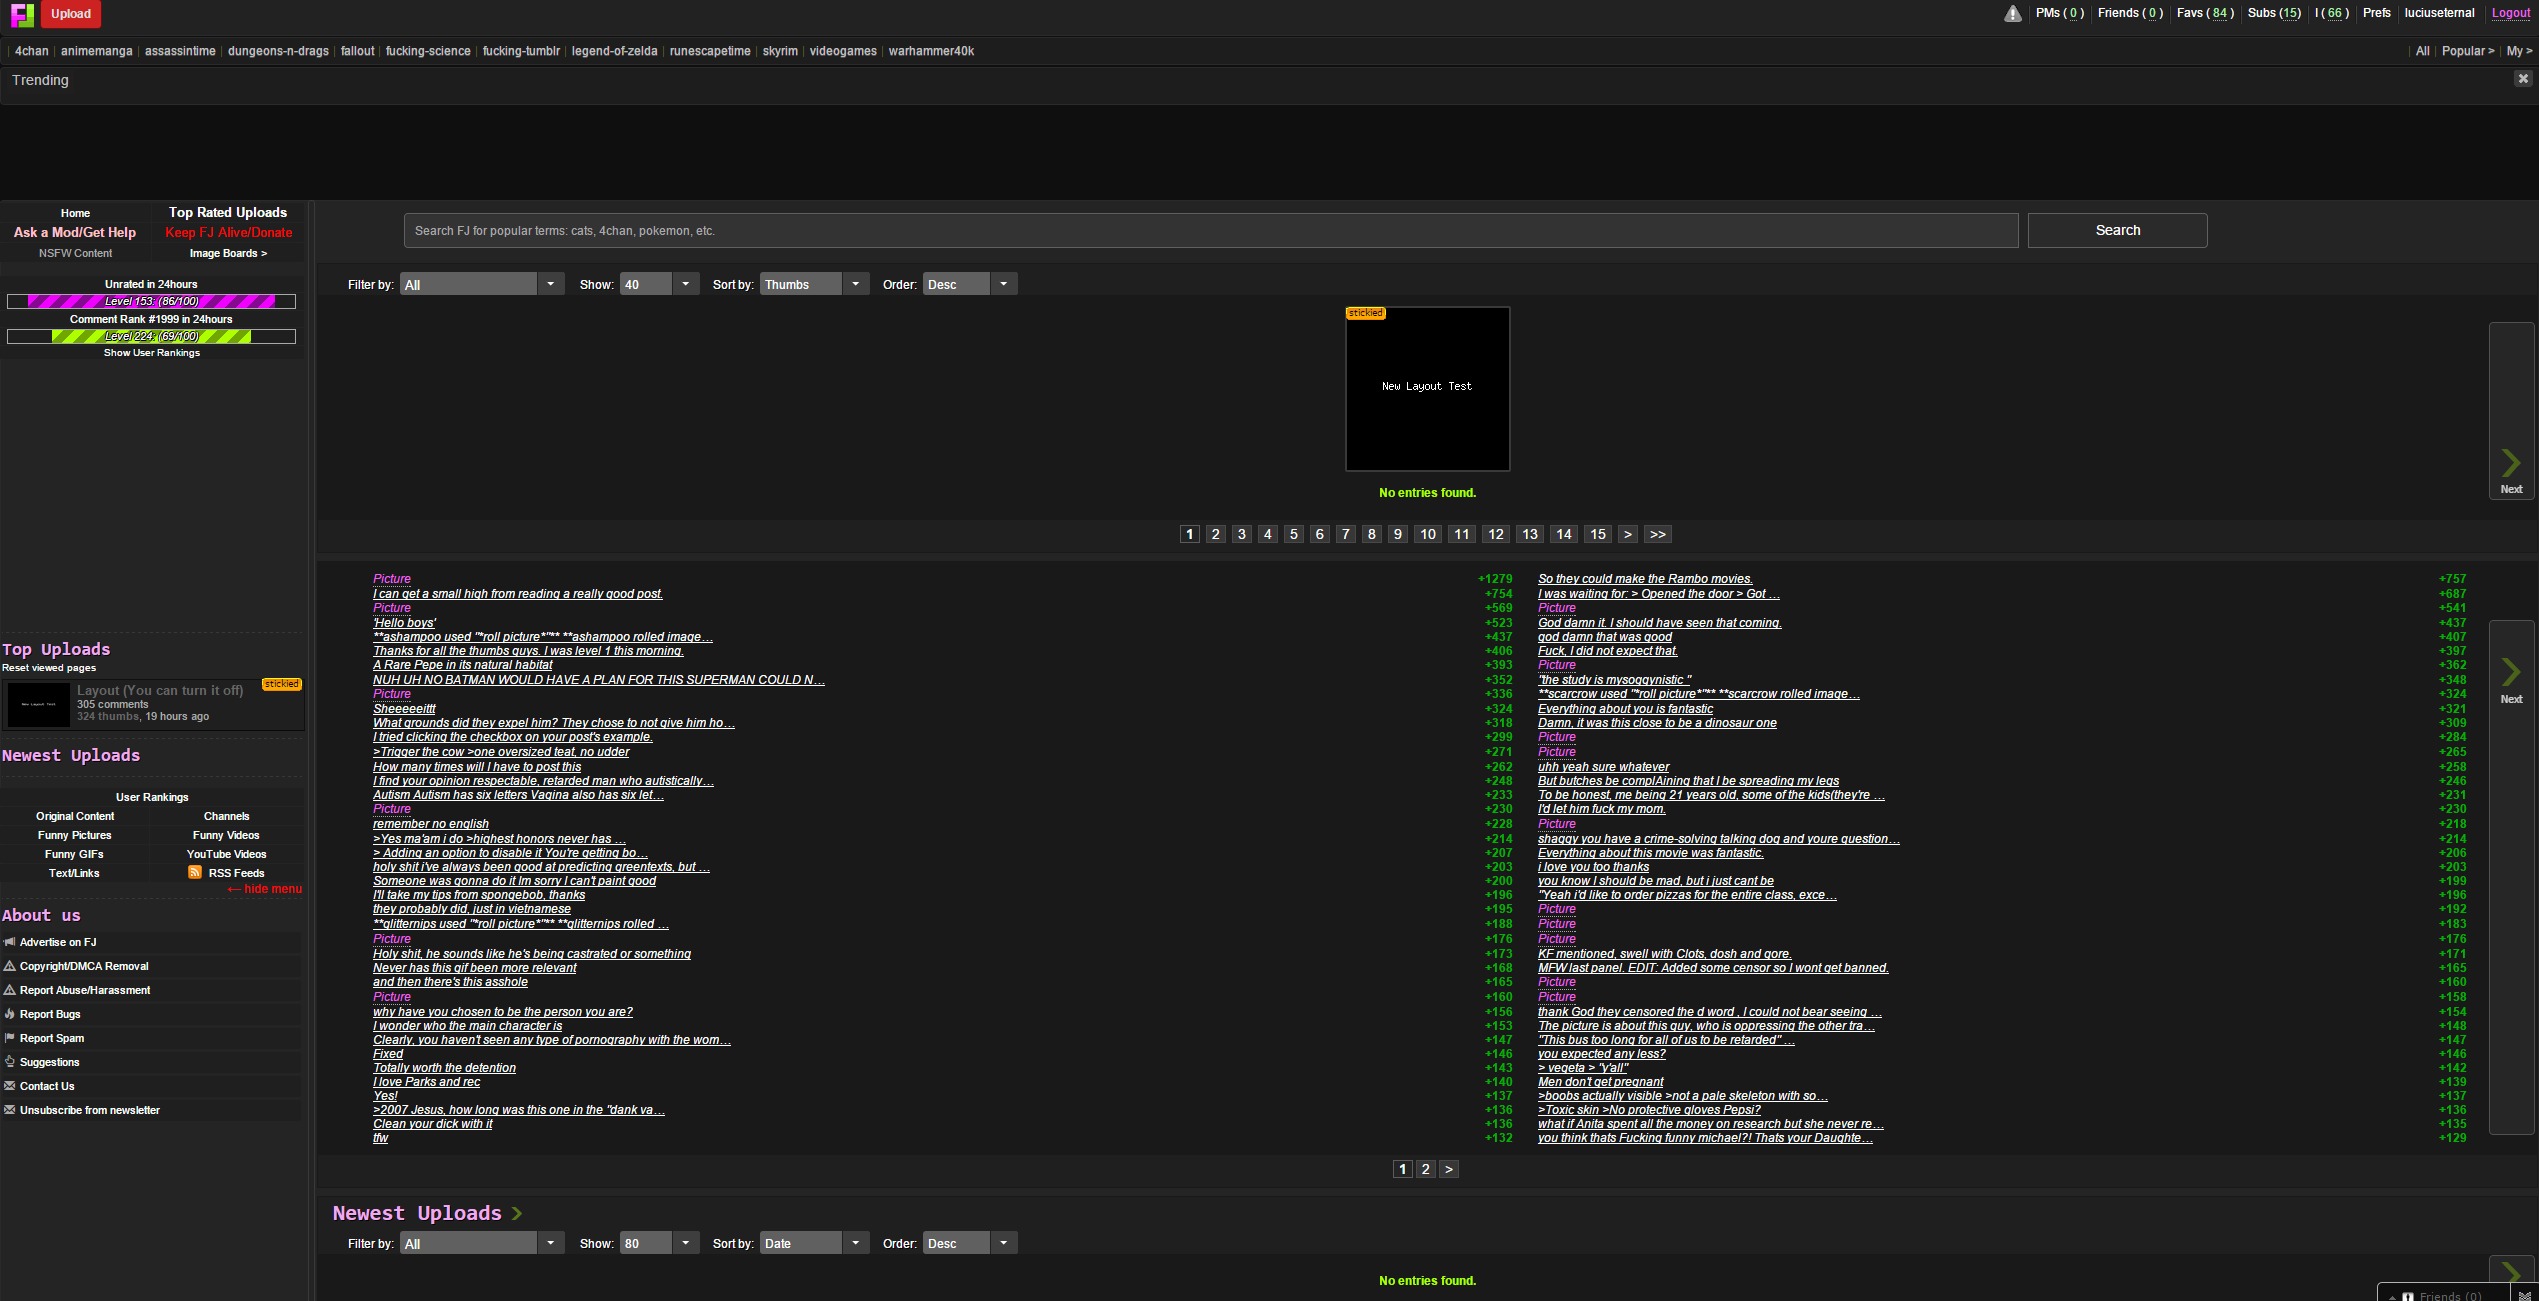This screenshot has width=2539, height=1301.
Task: Click the orange RSS Feeds icon
Action: pyautogui.click(x=195, y=872)
